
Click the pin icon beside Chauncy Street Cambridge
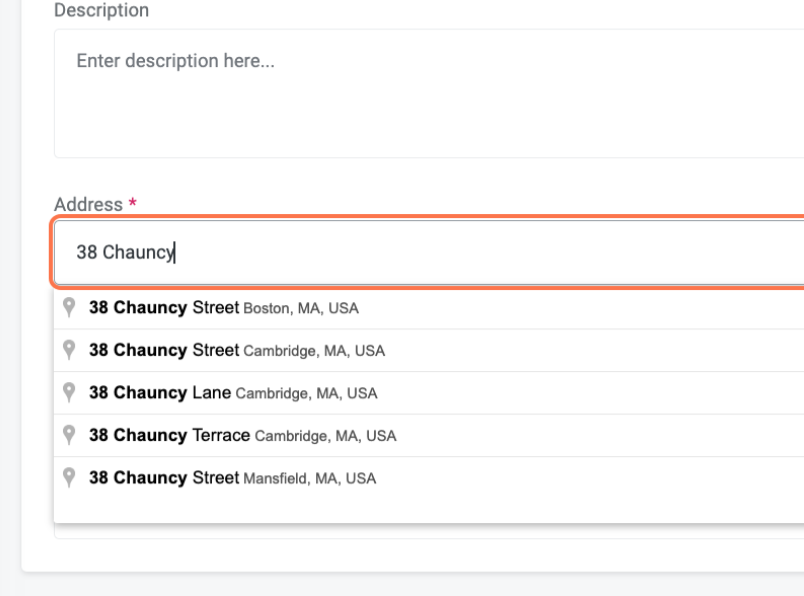(x=68, y=350)
